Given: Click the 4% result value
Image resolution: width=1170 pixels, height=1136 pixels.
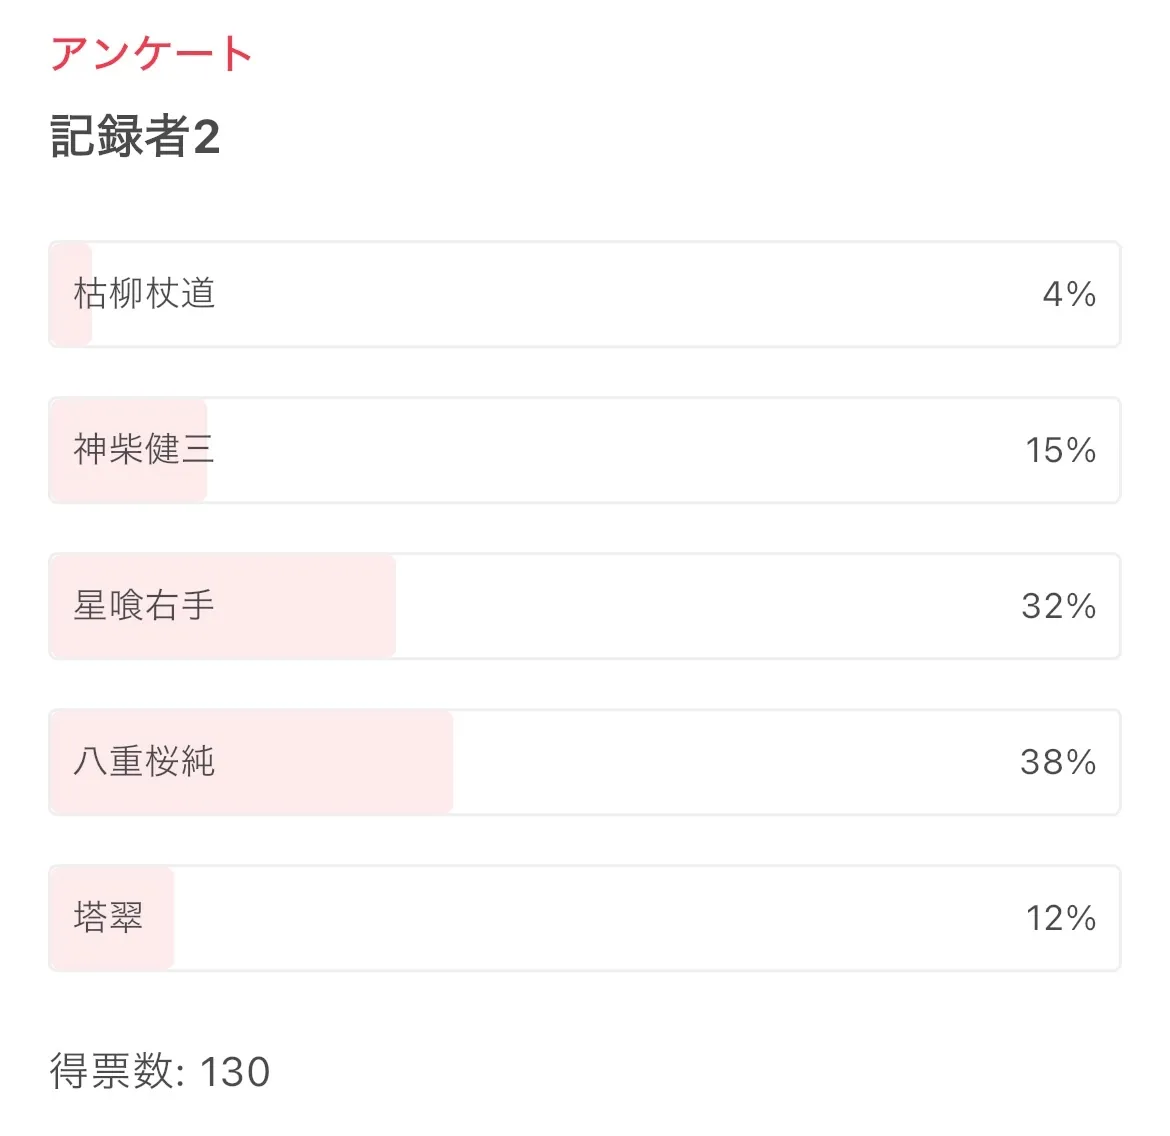Looking at the screenshot, I should tap(1069, 294).
